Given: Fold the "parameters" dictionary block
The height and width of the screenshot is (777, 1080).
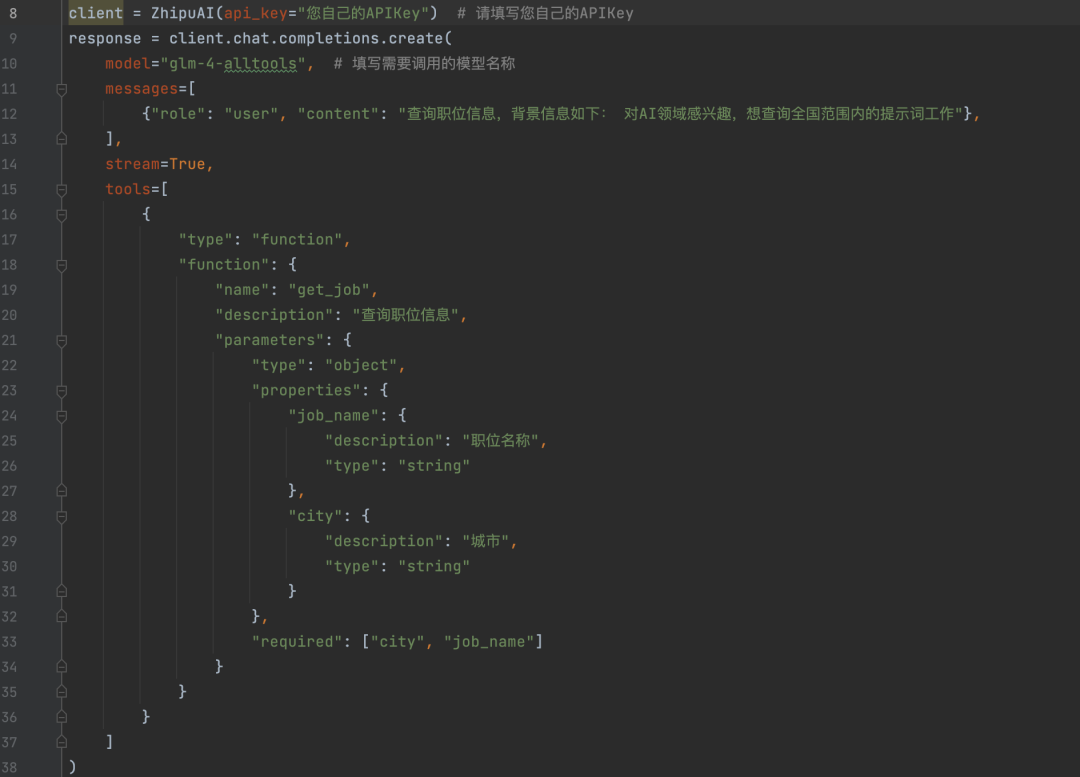Looking at the screenshot, I should 61,340.
